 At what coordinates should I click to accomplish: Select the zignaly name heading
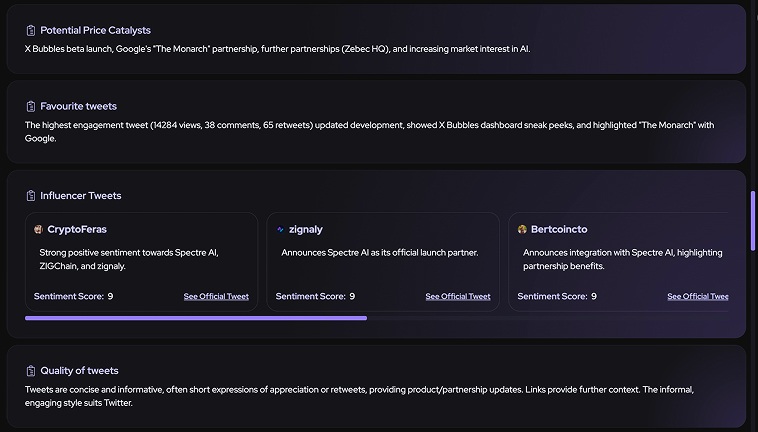[306, 230]
